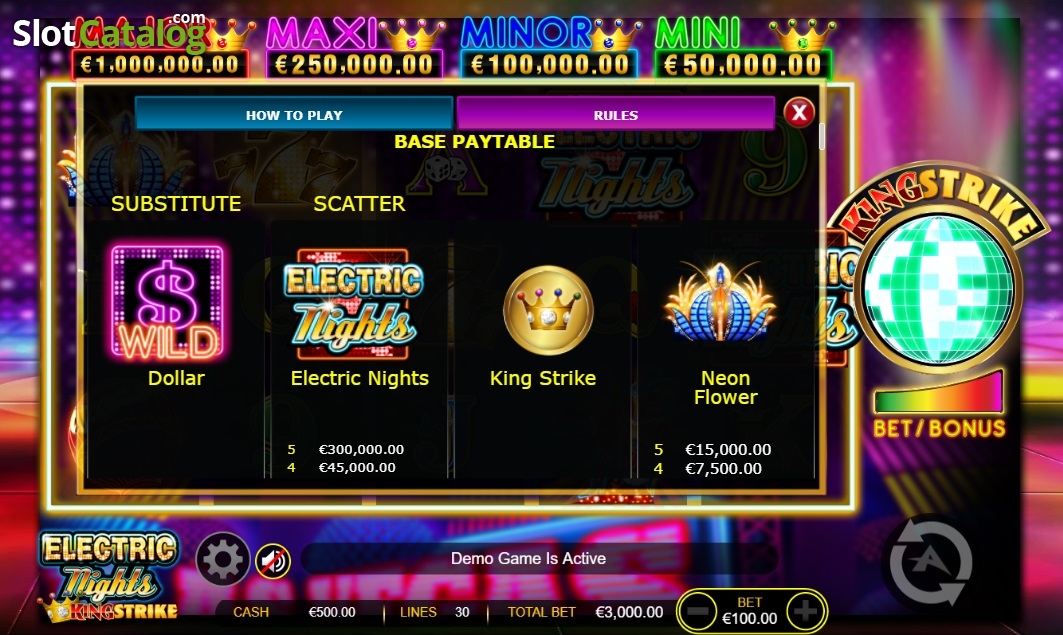Click the paytable vertical scrollbar

(822, 136)
